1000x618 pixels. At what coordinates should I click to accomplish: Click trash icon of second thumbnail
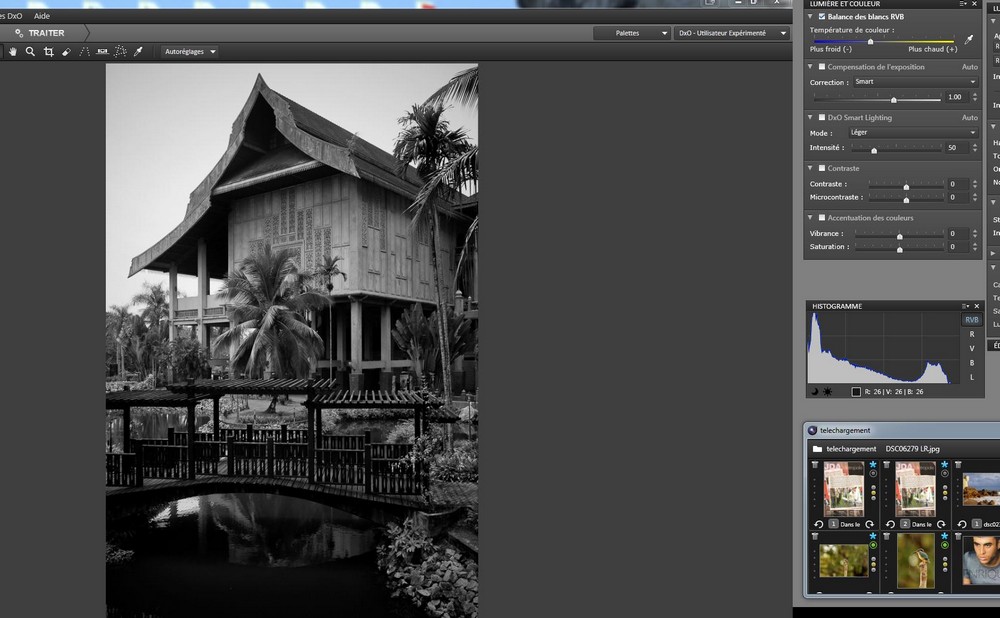coord(886,465)
